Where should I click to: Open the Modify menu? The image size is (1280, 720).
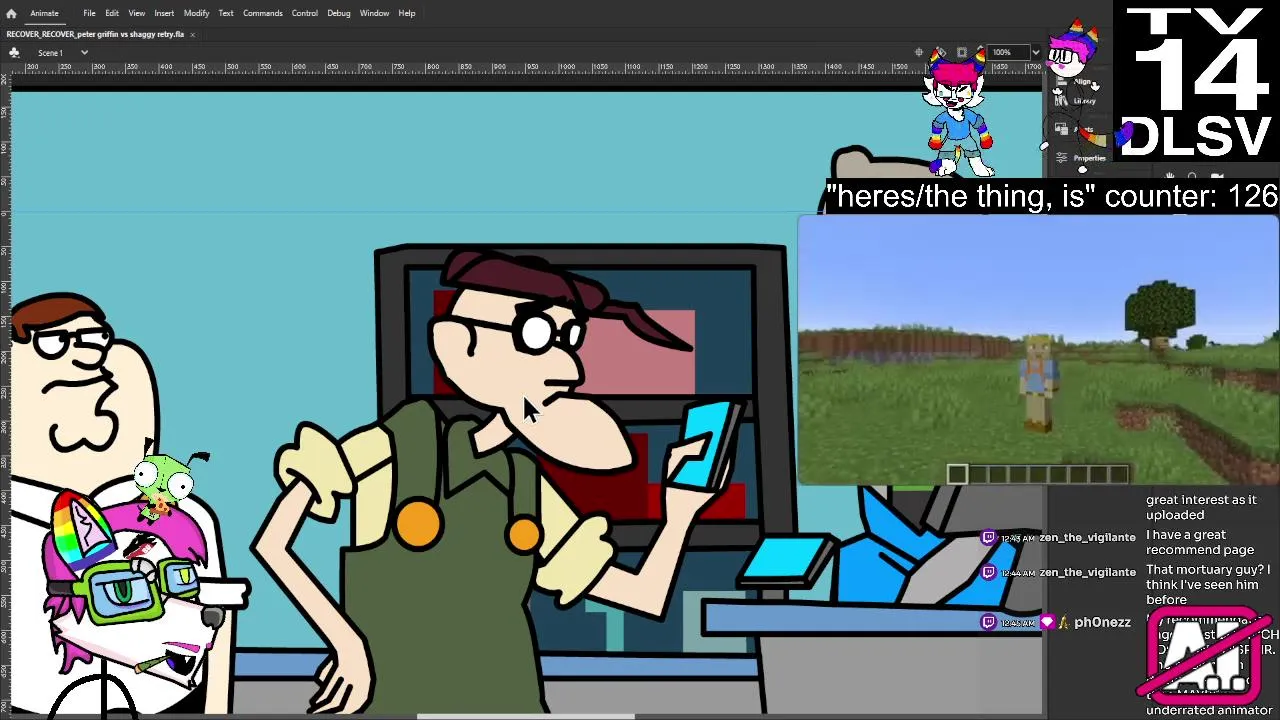(x=196, y=13)
